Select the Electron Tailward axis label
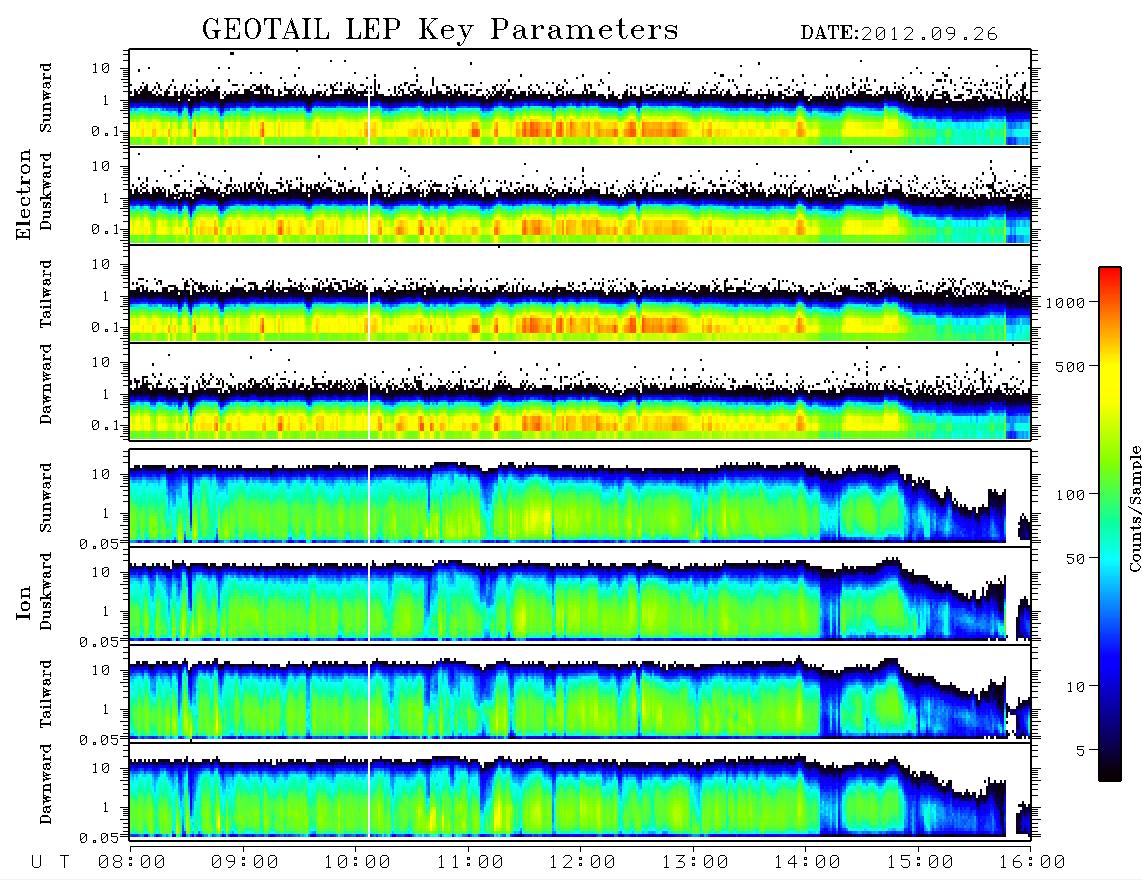The image size is (1142, 880). pos(46,294)
